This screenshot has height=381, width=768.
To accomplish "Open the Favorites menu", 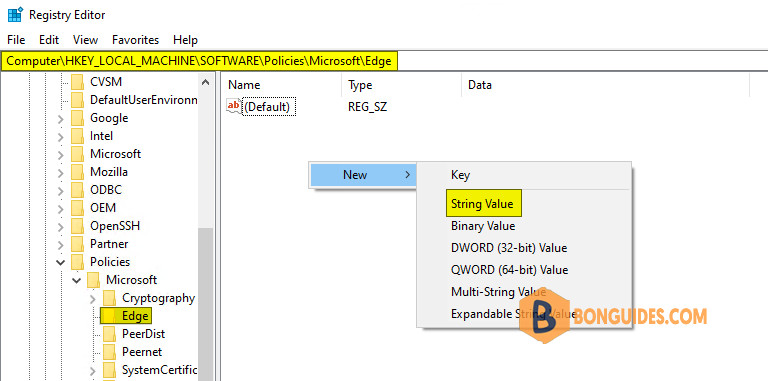I will click(x=135, y=40).
